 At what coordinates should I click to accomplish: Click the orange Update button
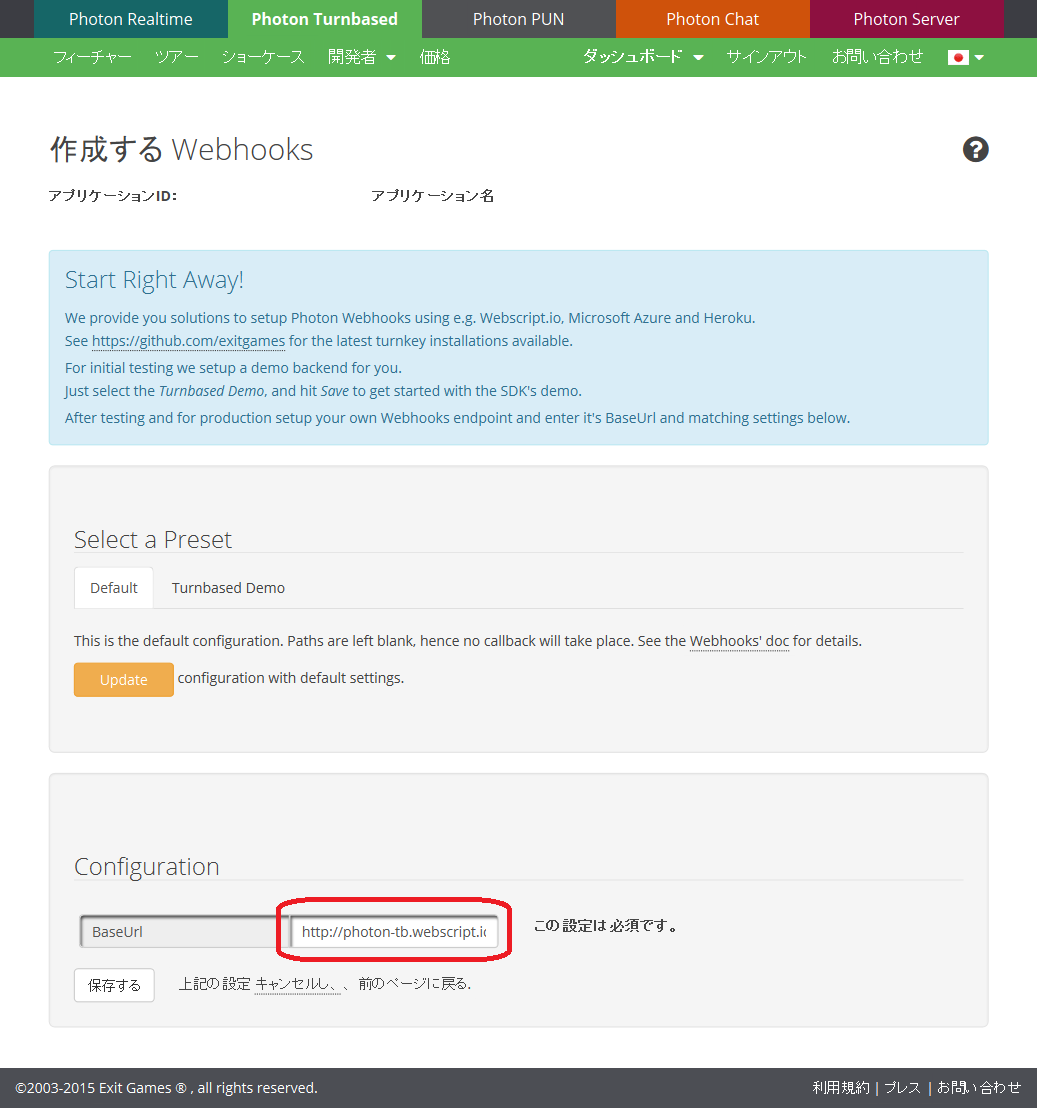(124, 680)
